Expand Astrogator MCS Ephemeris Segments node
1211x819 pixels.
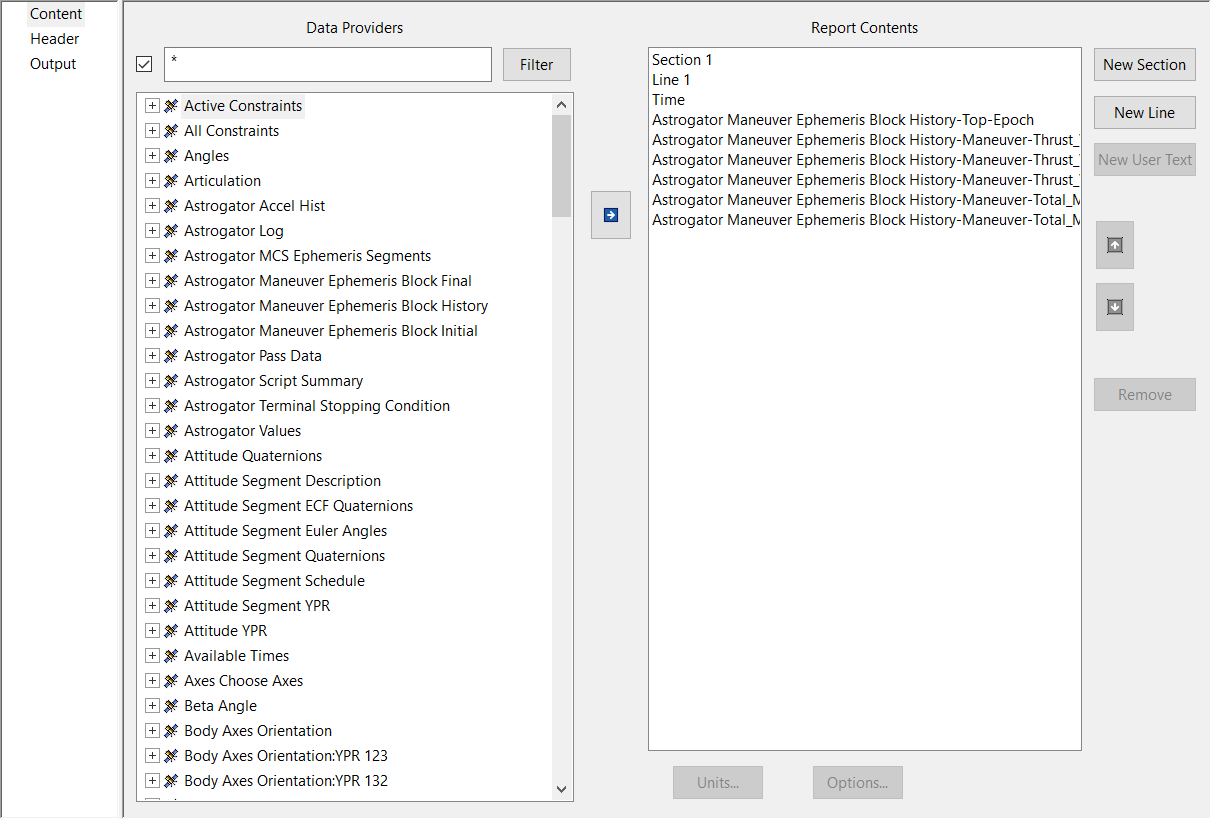(x=152, y=255)
